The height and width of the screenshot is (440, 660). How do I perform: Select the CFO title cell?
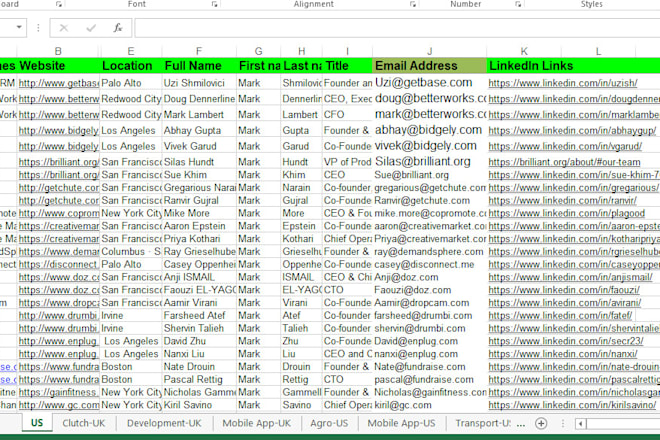348,115
